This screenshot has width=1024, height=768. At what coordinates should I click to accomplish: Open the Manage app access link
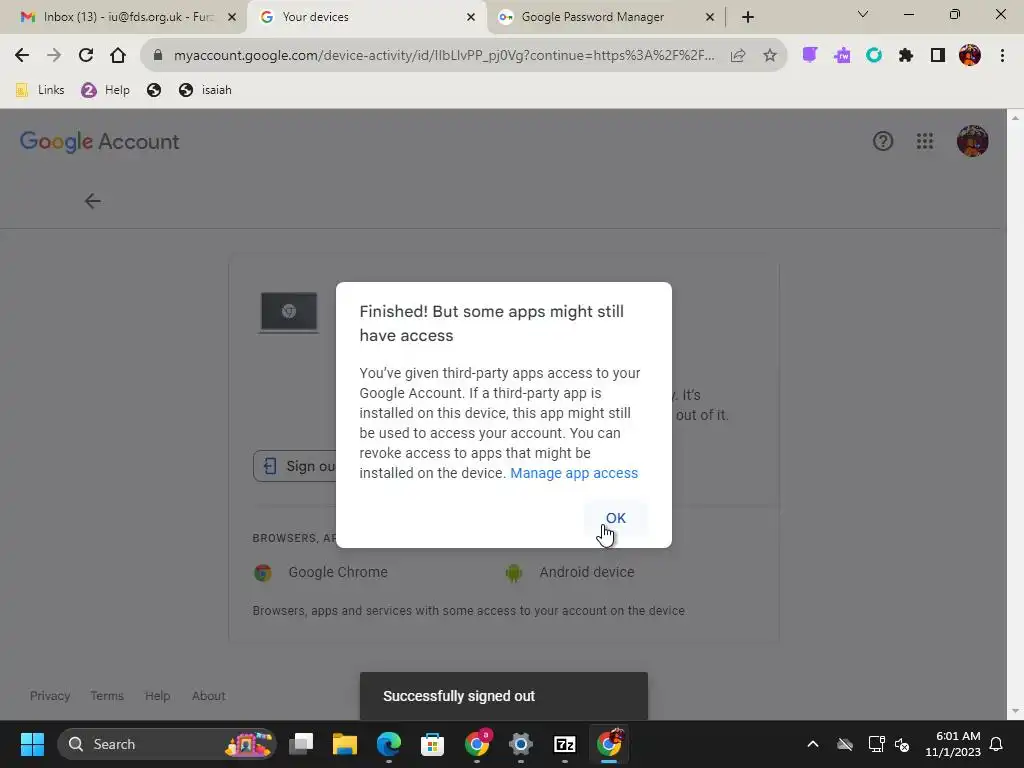coord(573,473)
